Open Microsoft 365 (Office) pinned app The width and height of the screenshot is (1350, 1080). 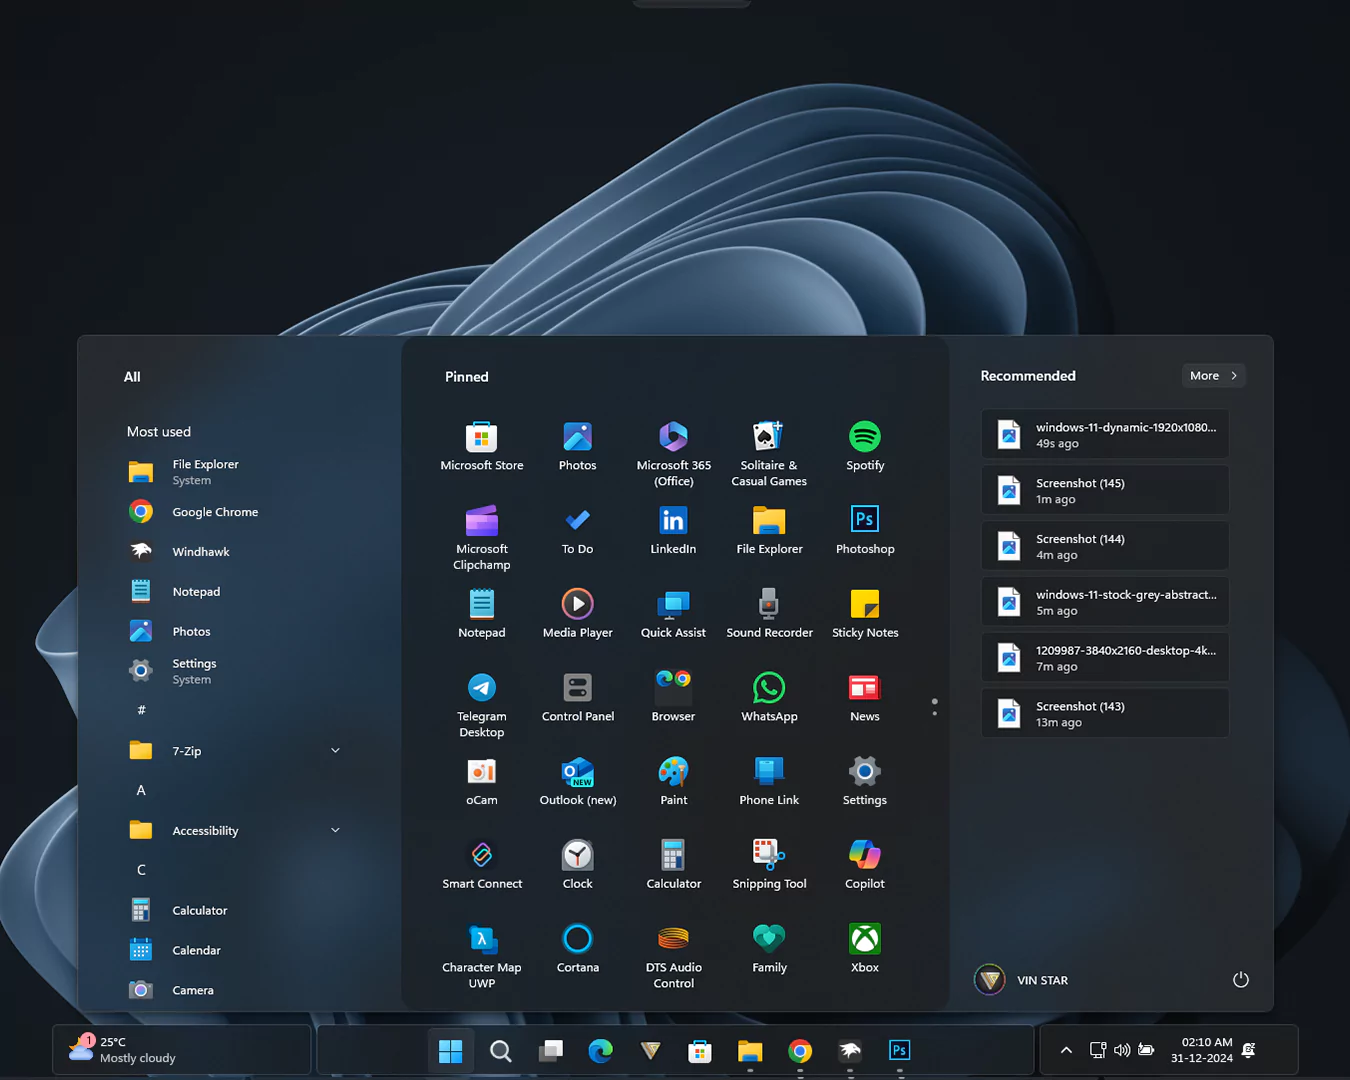pos(673,453)
